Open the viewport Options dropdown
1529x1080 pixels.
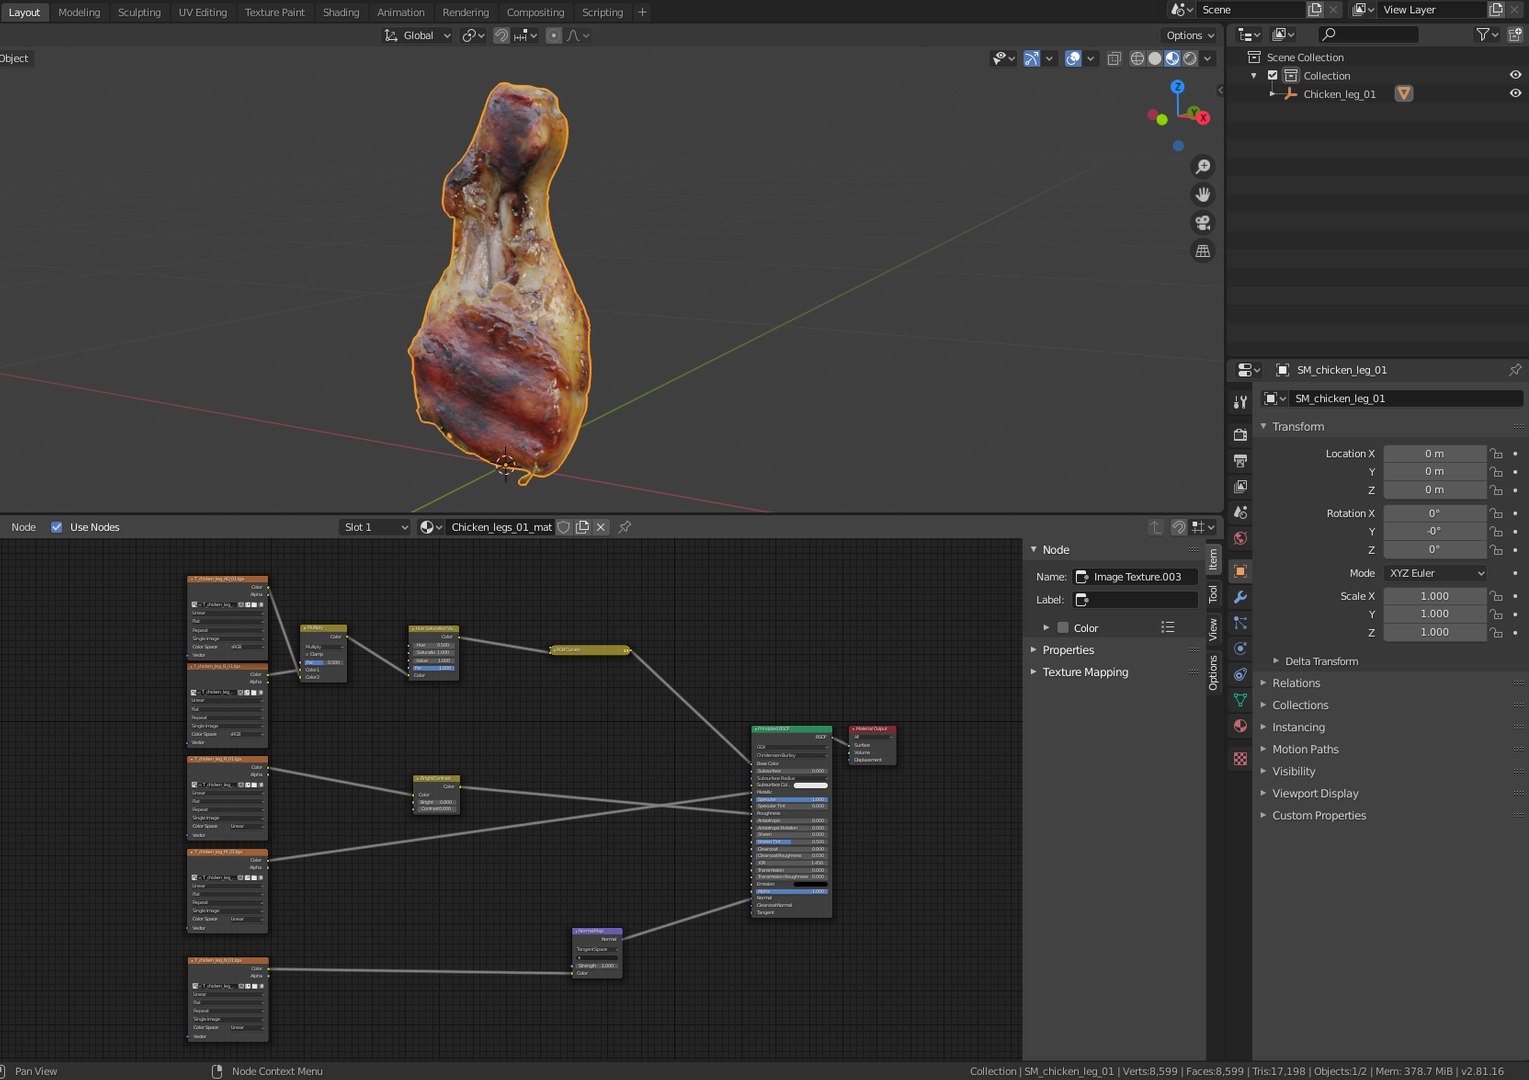tap(1190, 35)
